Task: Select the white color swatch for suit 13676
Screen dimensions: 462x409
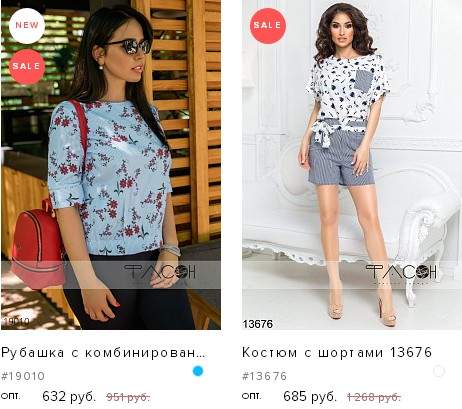Action: 439,371
